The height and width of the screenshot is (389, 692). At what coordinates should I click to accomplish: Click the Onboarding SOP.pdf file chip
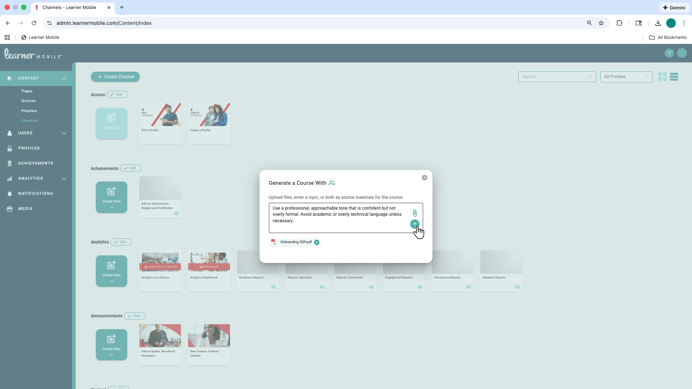pyautogui.click(x=295, y=242)
